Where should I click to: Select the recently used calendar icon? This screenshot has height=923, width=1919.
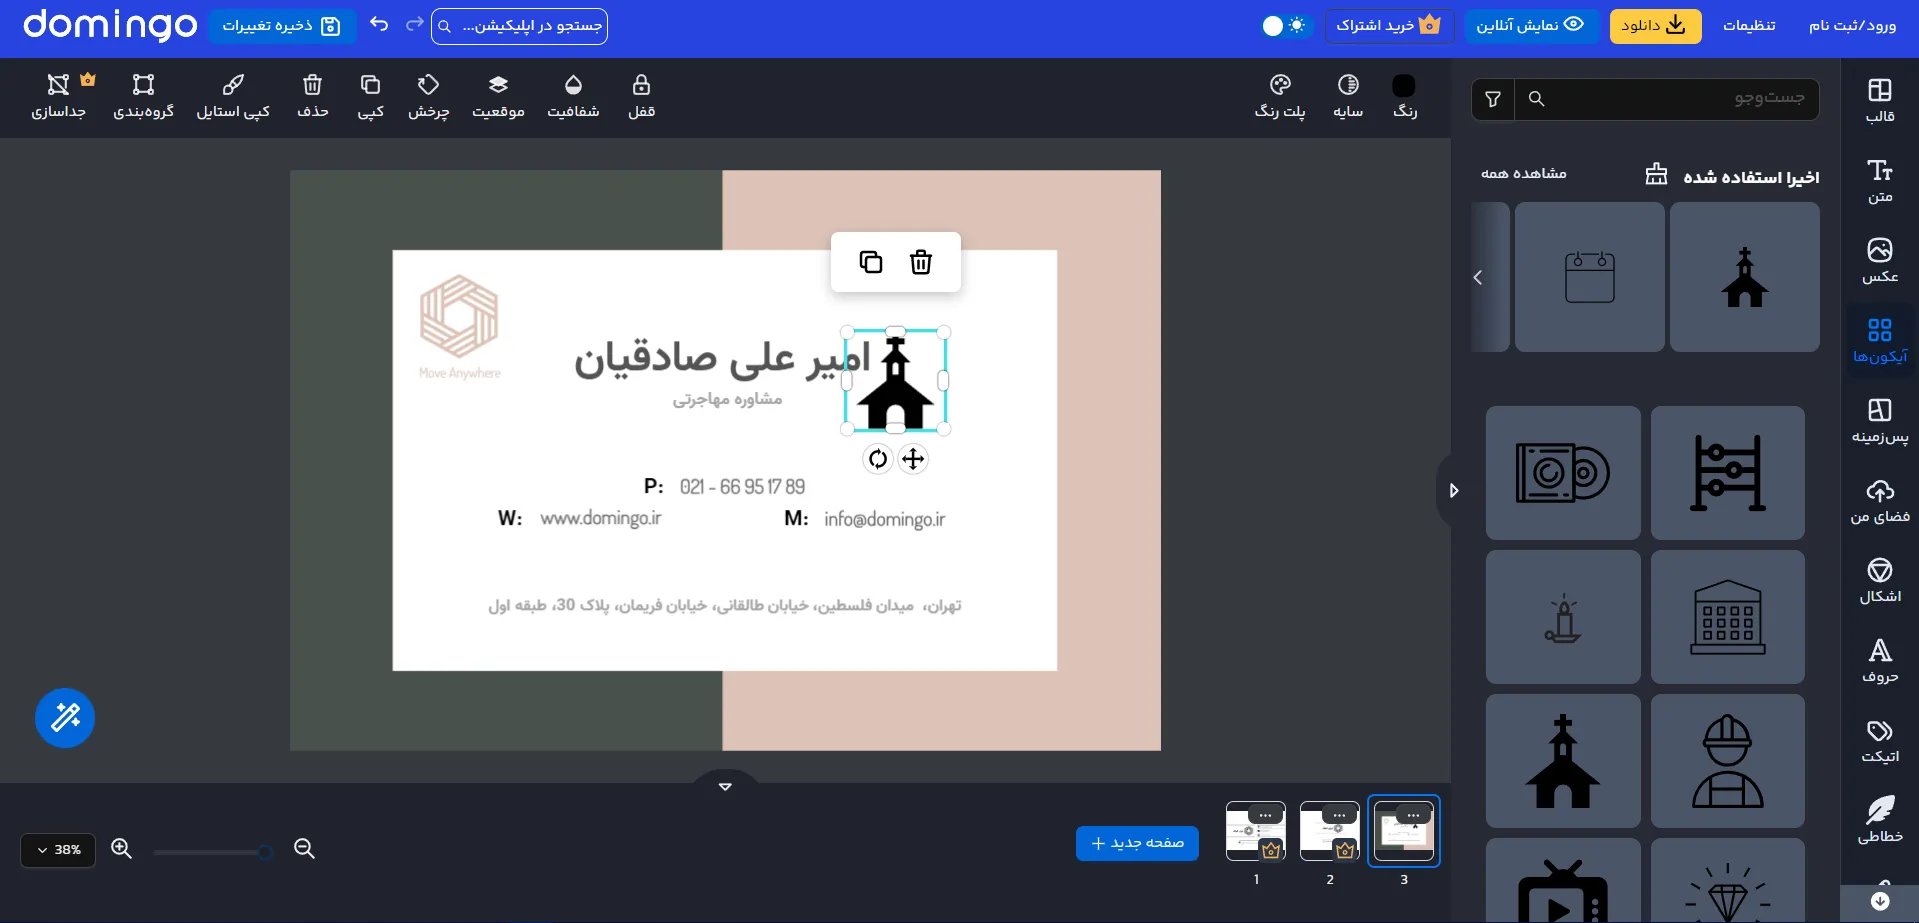coord(1590,277)
